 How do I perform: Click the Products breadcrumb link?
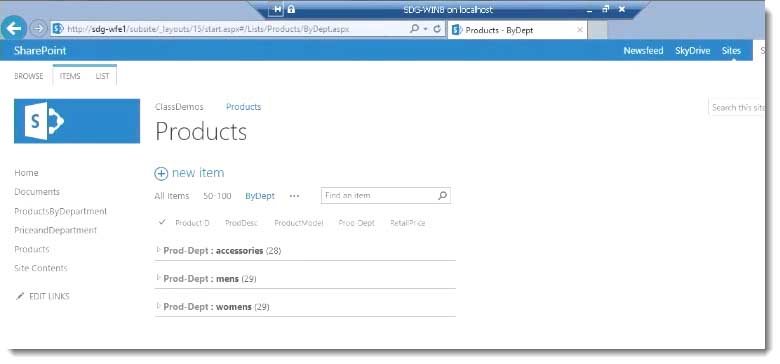(x=243, y=107)
